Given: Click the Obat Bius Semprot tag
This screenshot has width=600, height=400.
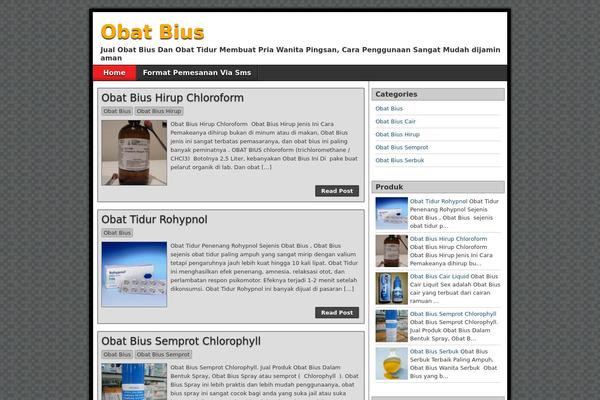Looking at the screenshot, I should [x=163, y=354].
